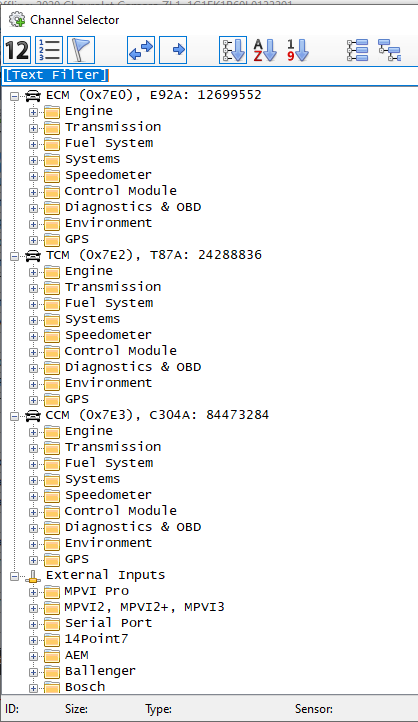
Task: Expand the Serial Port folder
Action: tap(33, 624)
